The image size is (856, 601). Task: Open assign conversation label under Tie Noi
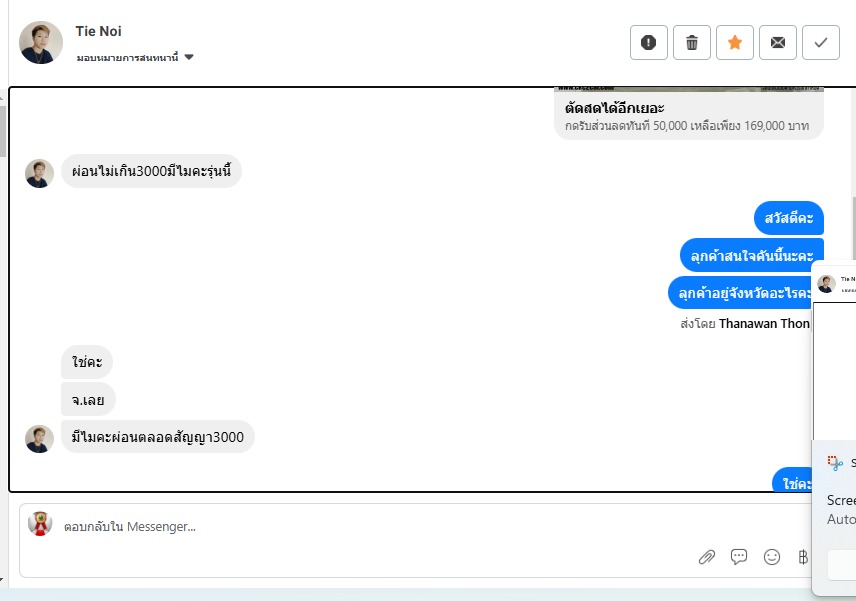pyautogui.click(x=127, y=57)
